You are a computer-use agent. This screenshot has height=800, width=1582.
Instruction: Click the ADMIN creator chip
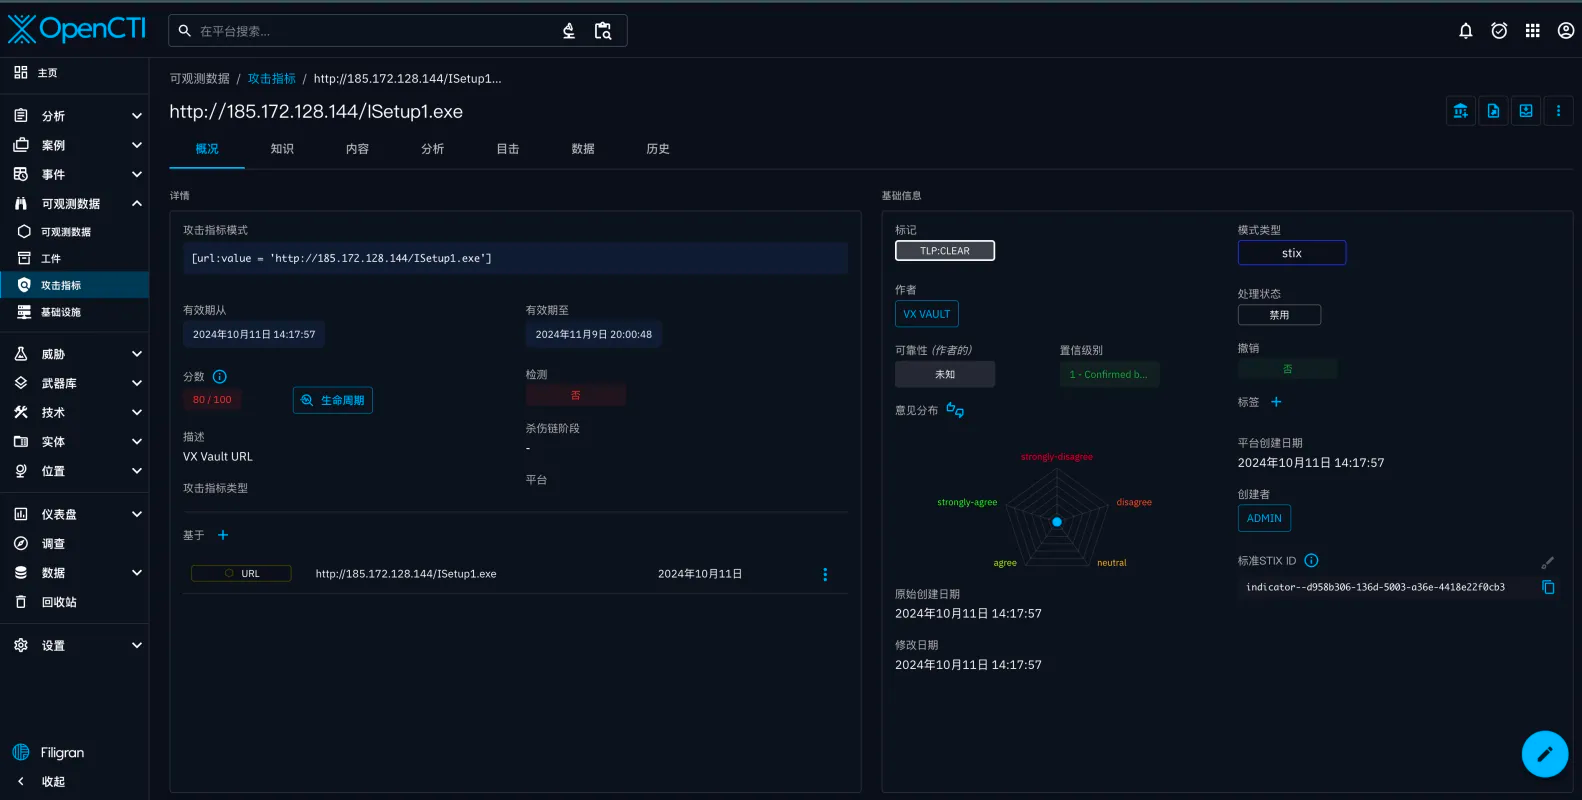[1264, 518]
